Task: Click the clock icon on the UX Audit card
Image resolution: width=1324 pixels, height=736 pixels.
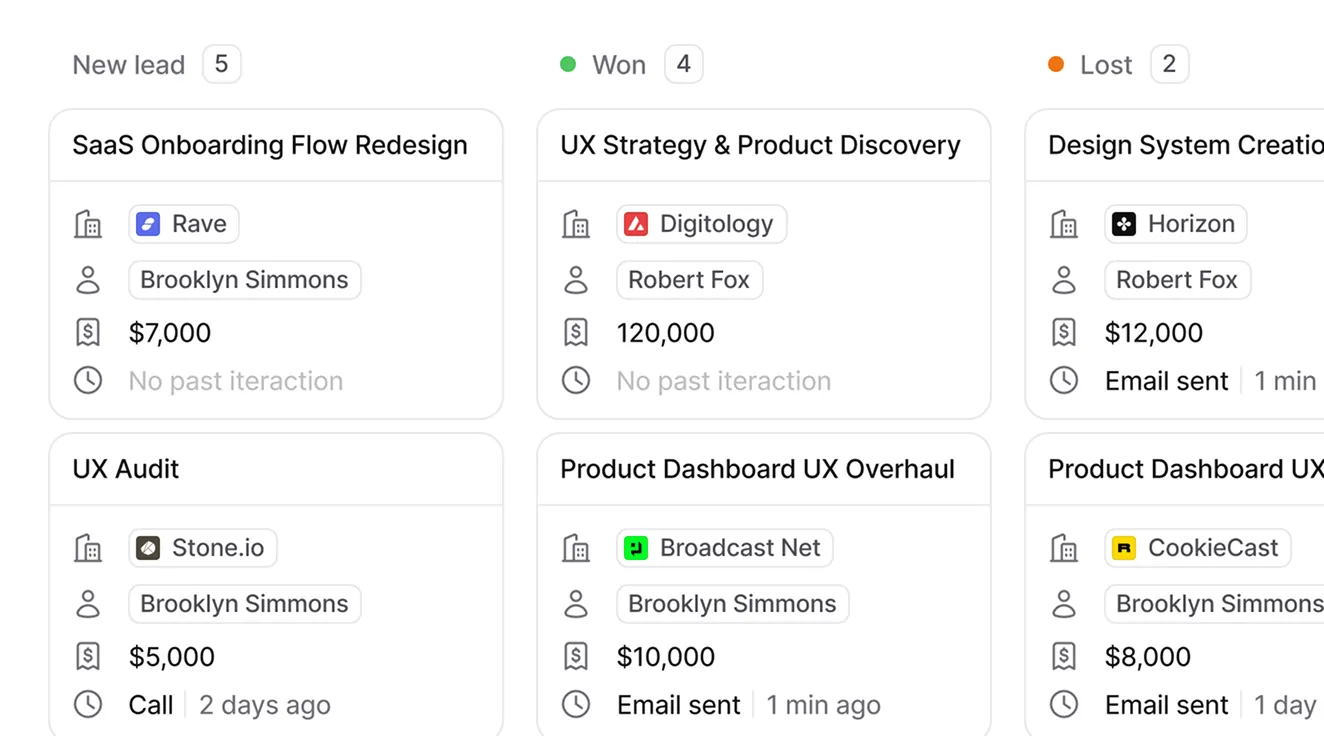Action: (x=88, y=704)
